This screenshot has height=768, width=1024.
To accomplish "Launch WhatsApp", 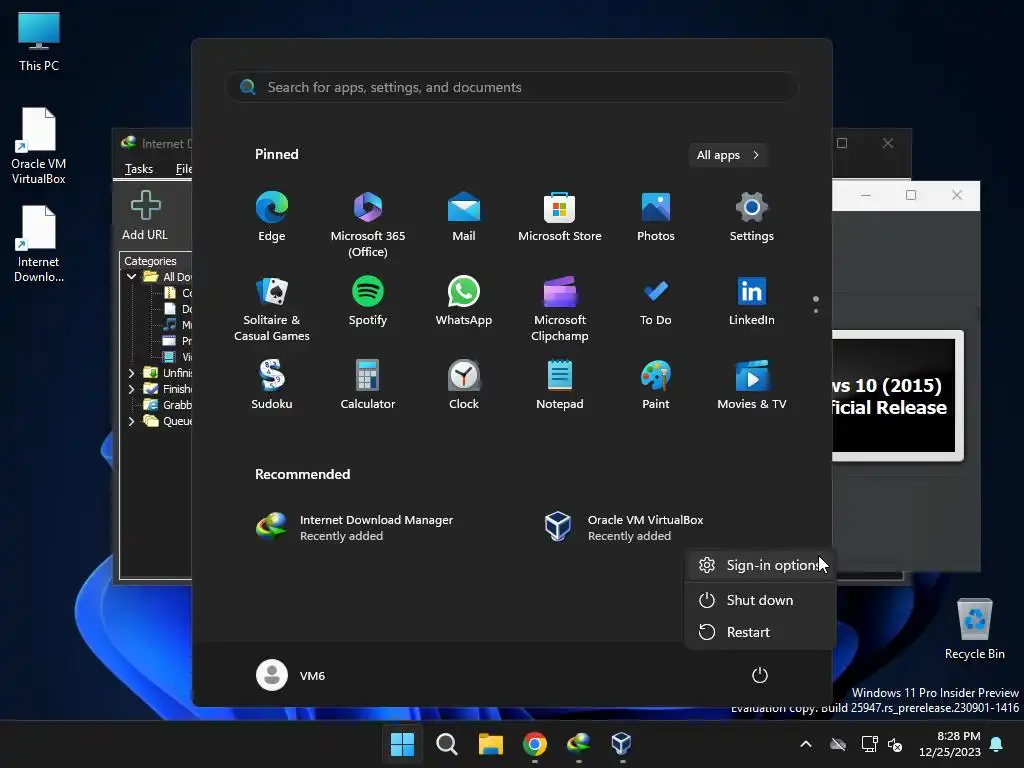I will coord(464,301).
